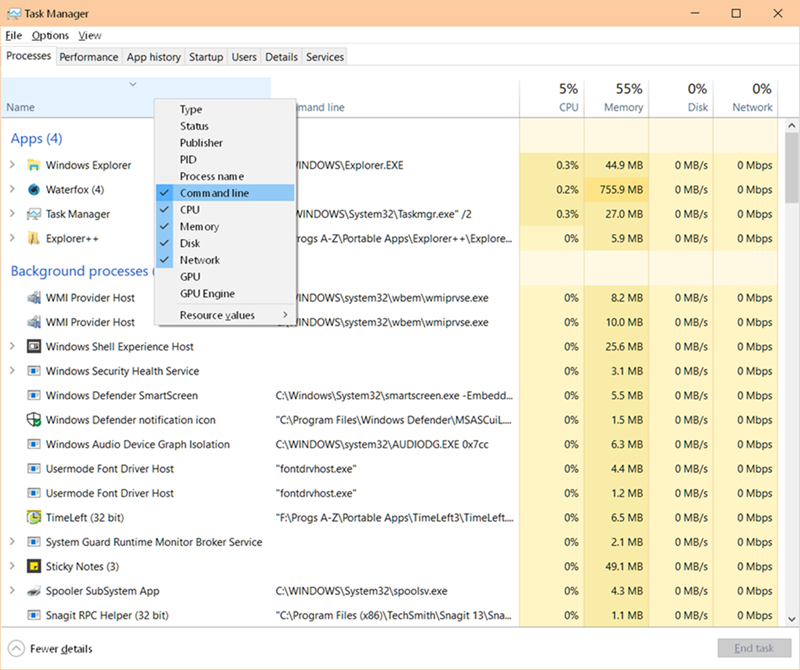Screen dimensions: 800x670
Task: Click the Windows Audio Device Graph Isolation icon
Action: (34, 444)
